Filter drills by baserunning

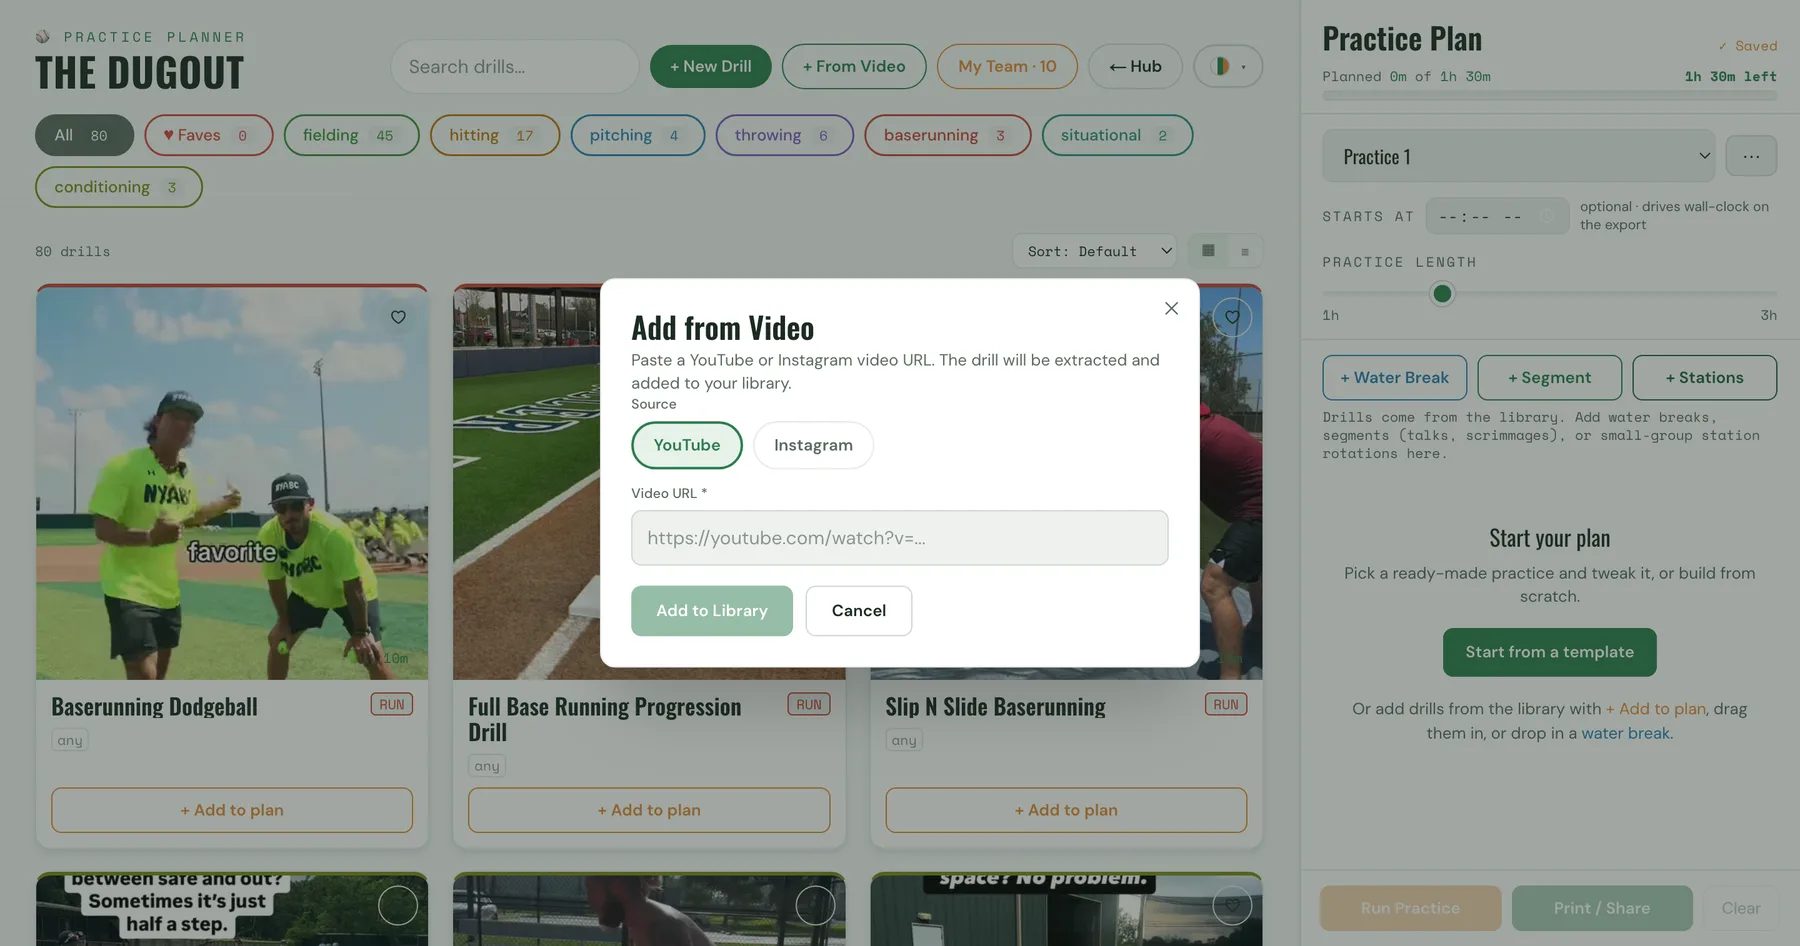coord(947,135)
